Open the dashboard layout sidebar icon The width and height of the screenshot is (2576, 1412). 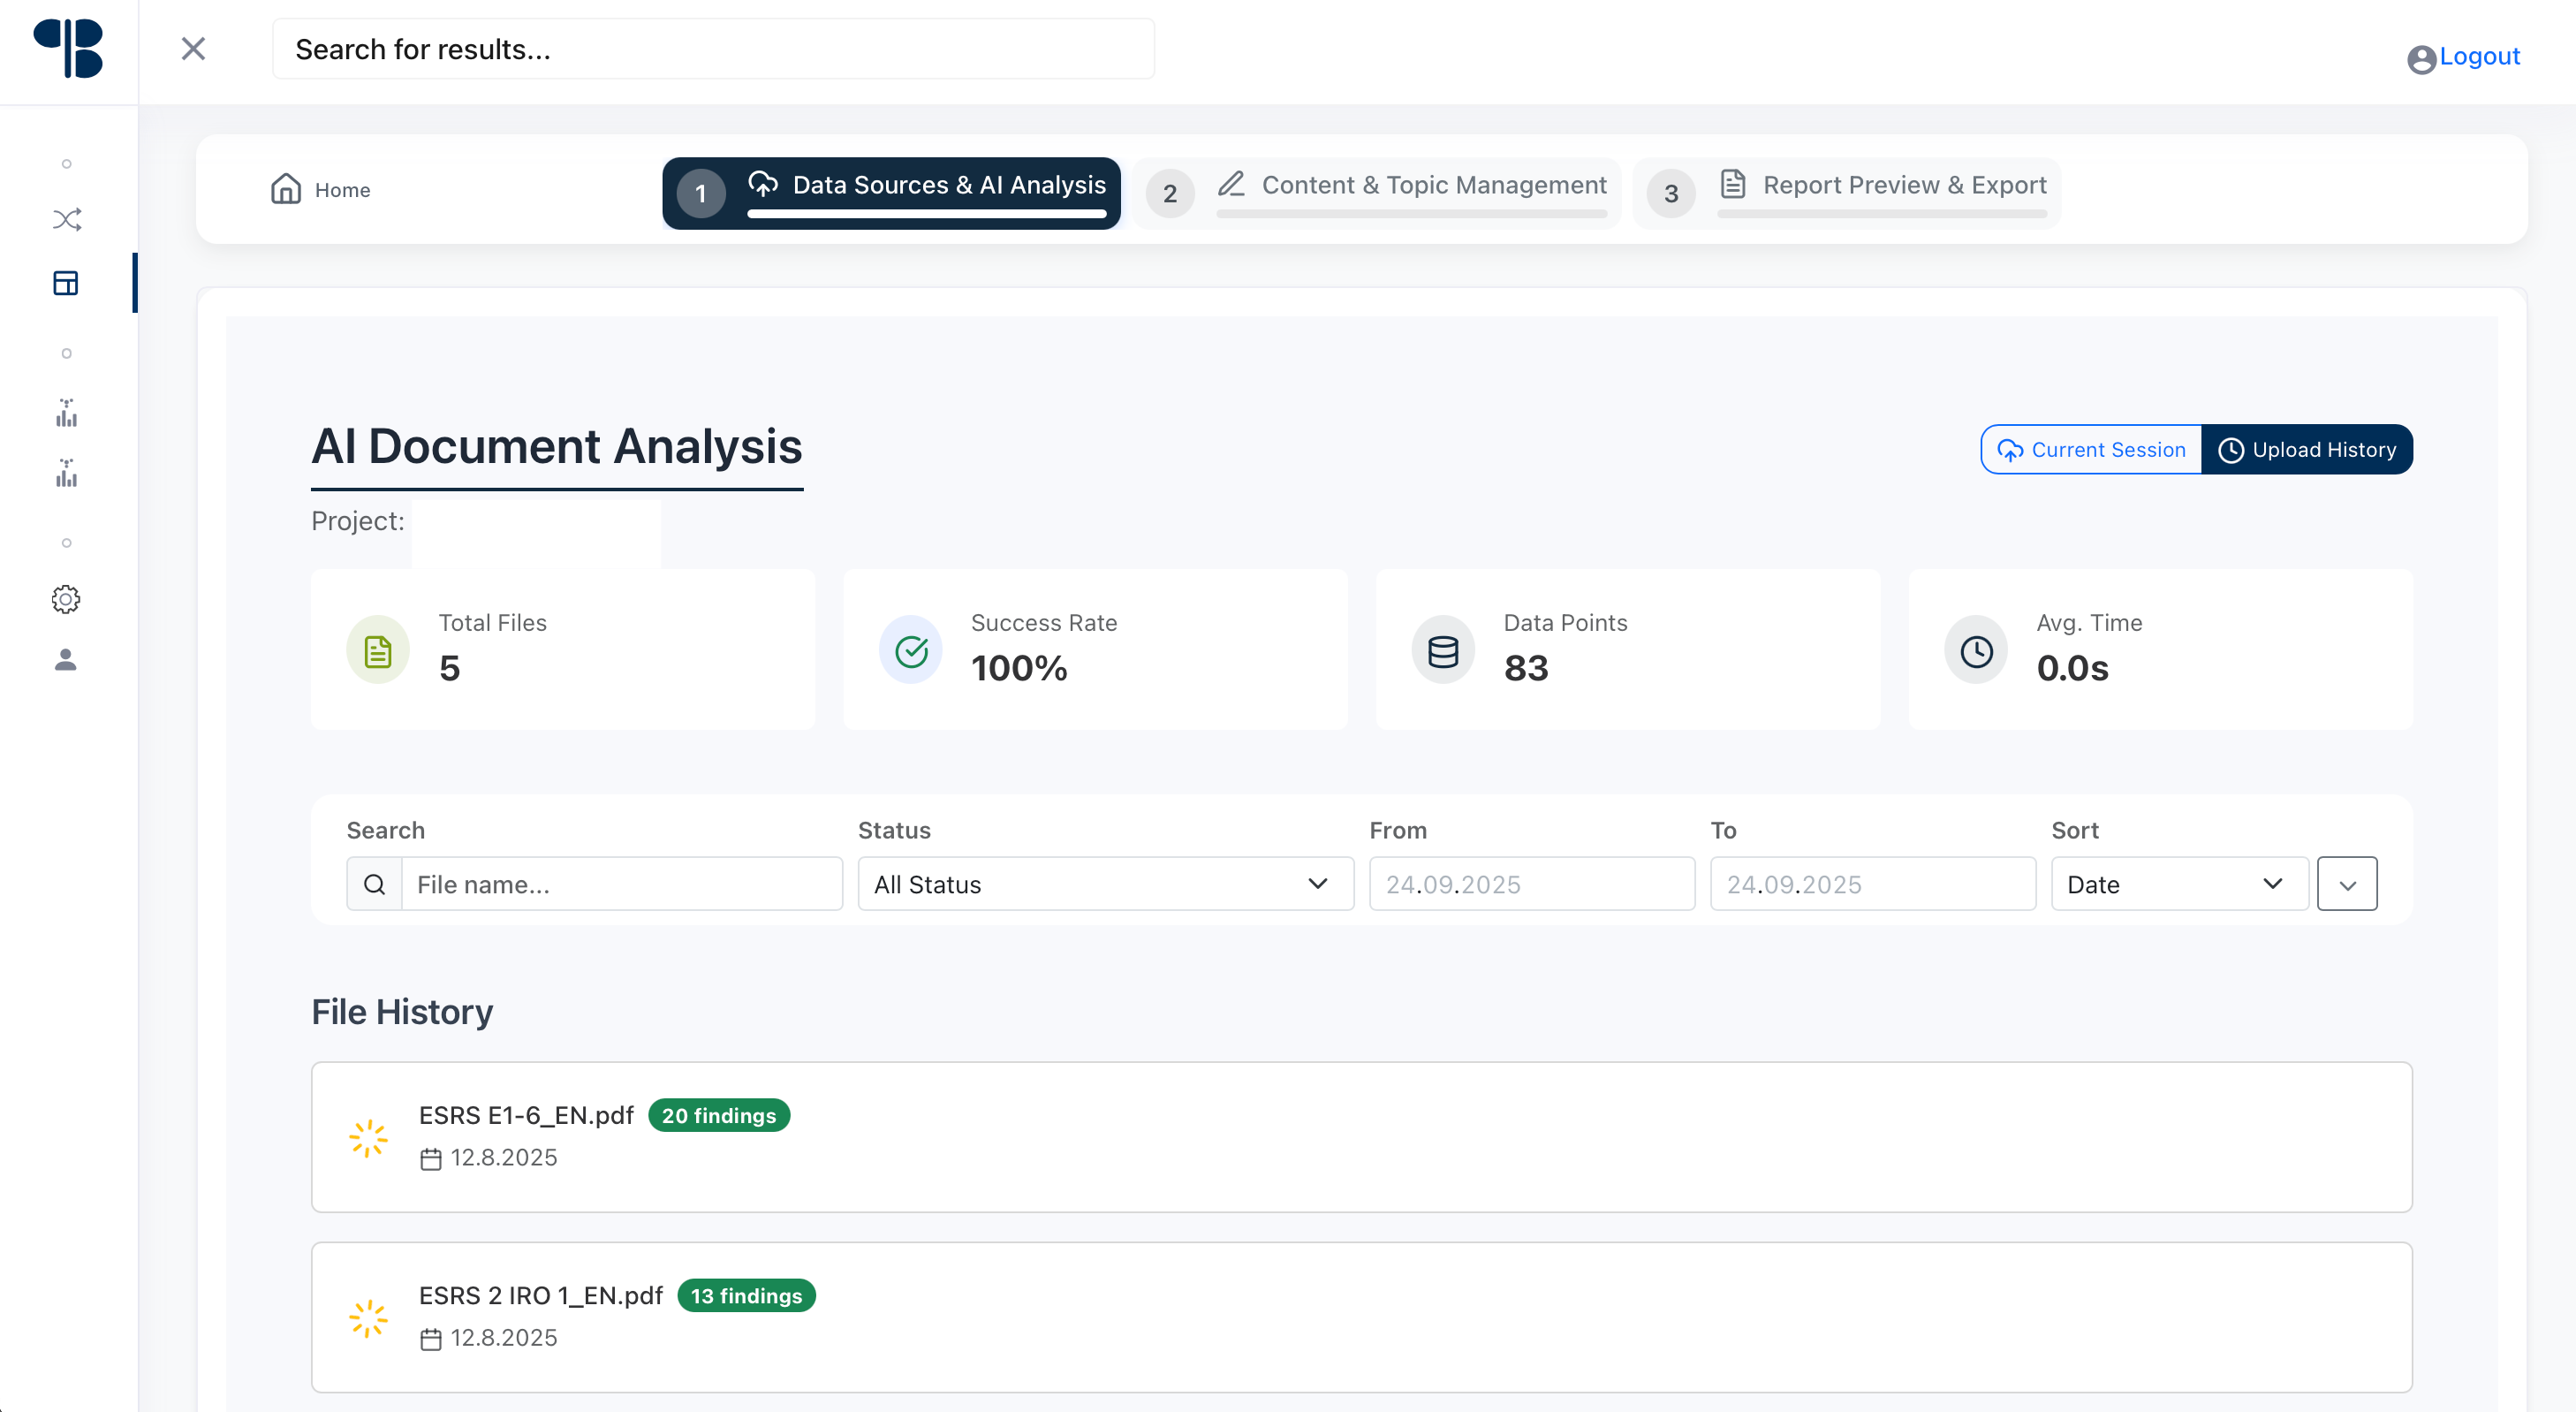click(x=66, y=283)
